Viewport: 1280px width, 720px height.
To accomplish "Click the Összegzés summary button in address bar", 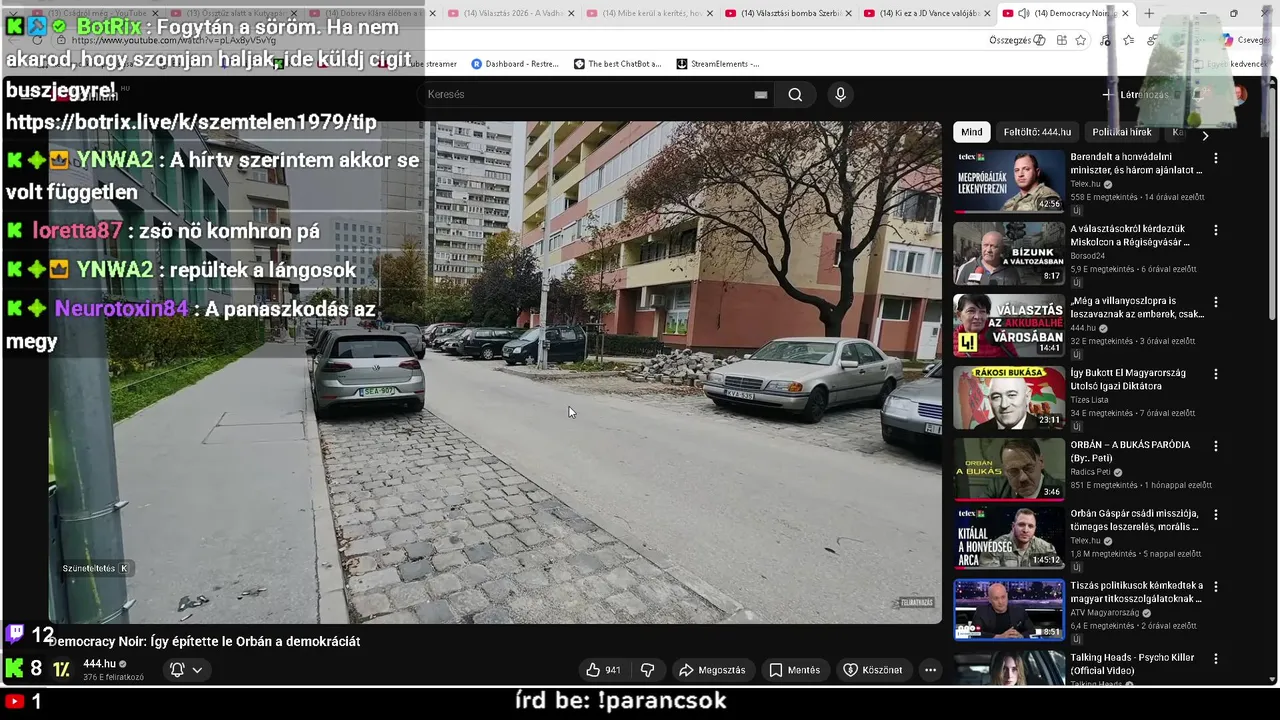I will (x=1017, y=40).
